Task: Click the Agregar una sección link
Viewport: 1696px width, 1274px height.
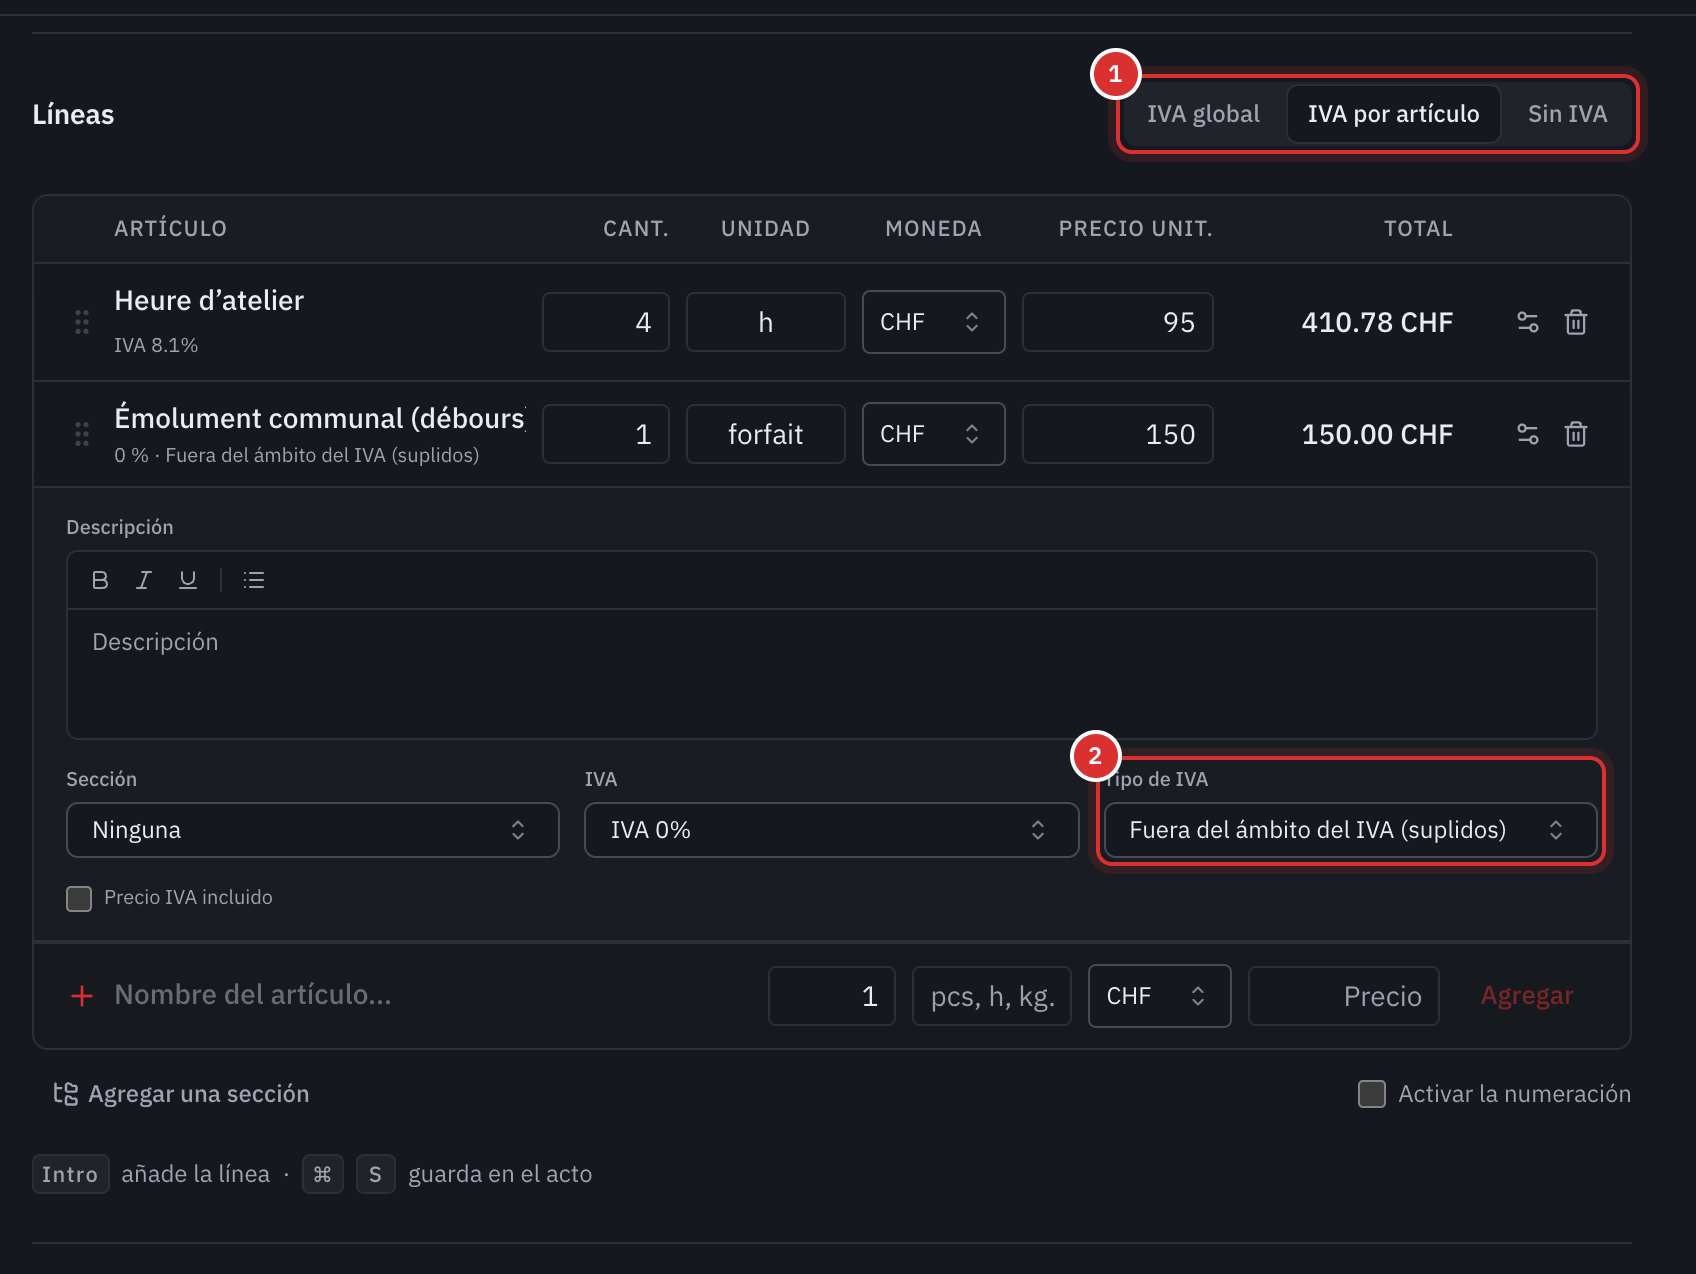Action: click(198, 1094)
